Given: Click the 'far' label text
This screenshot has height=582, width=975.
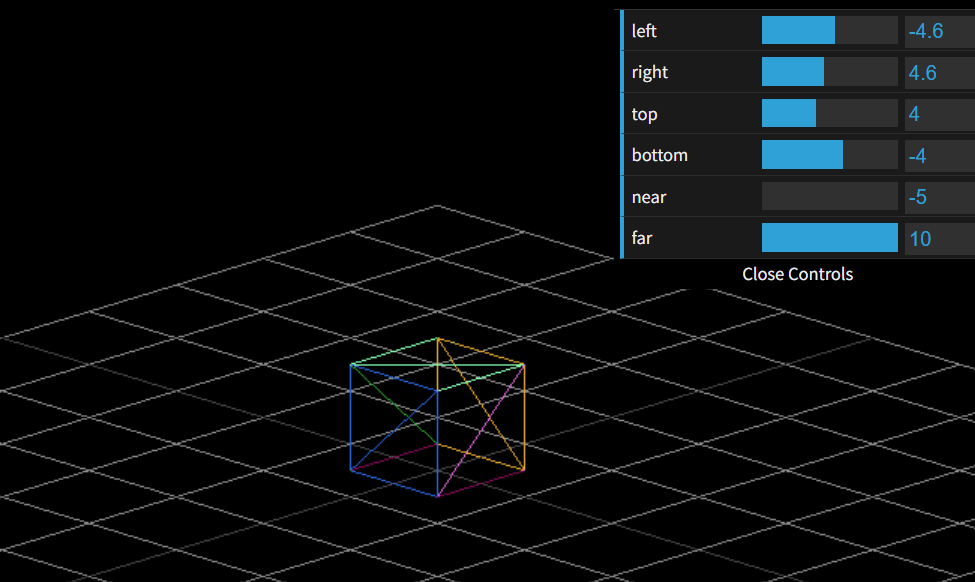Looking at the screenshot, I should click(x=642, y=238).
